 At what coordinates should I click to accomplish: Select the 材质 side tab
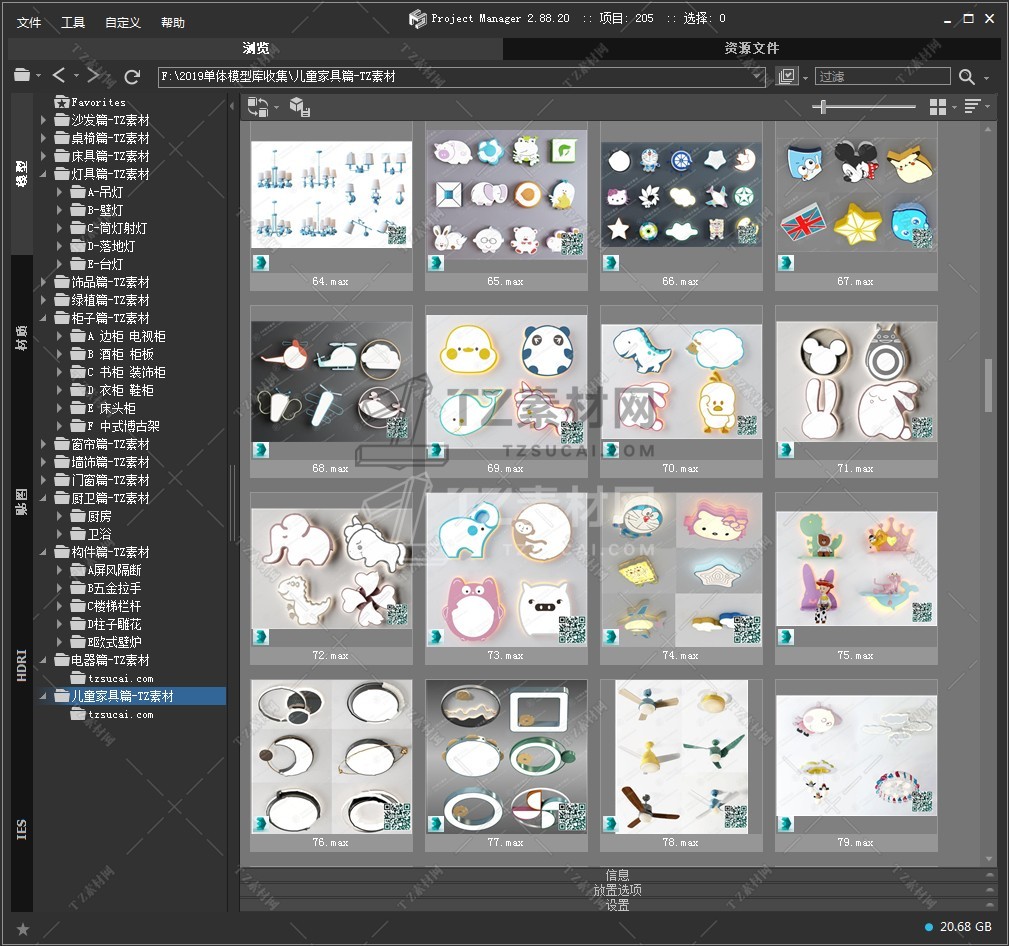click(x=22, y=337)
